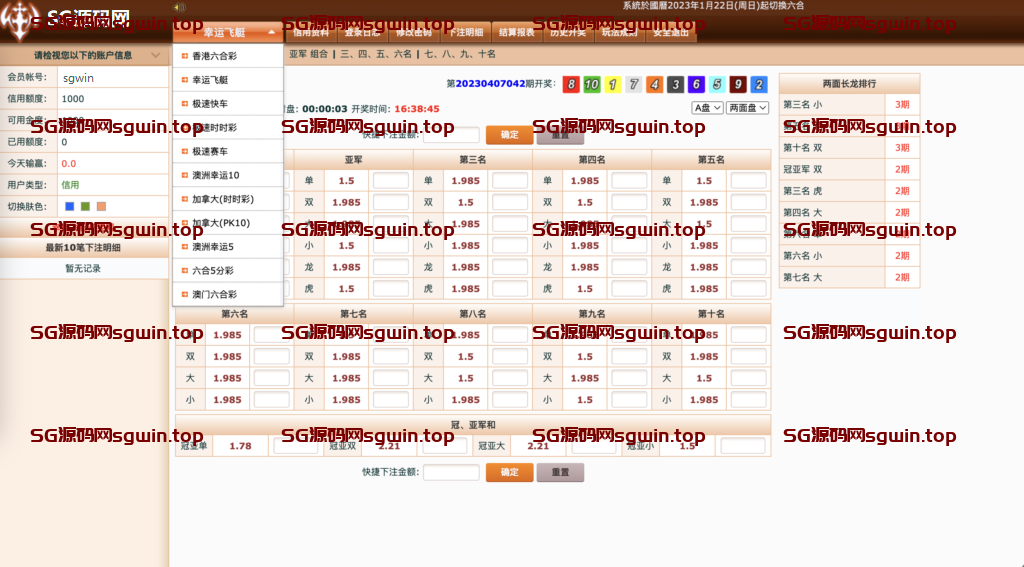The width and height of the screenshot is (1024, 567).
Task: Click the orange number 4 result ball
Action: (654, 85)
